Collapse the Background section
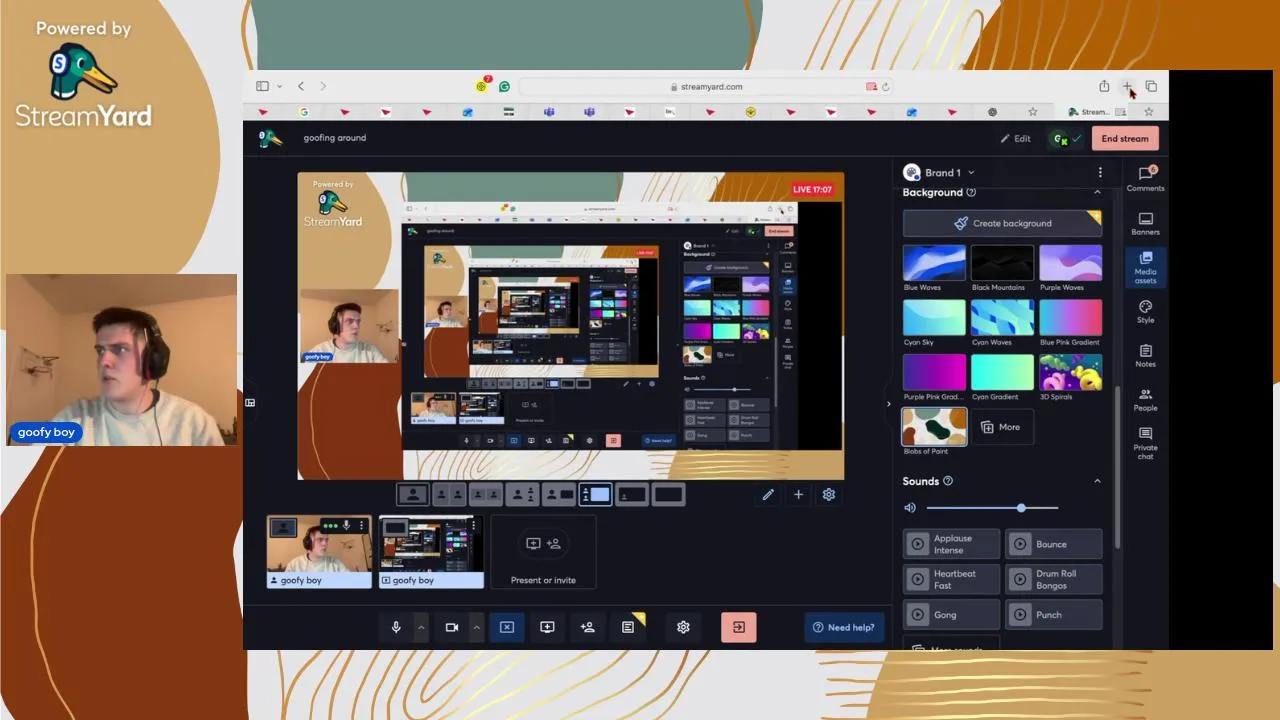This screenshot has height=720, width=1280. click(x=1097, y=192)
